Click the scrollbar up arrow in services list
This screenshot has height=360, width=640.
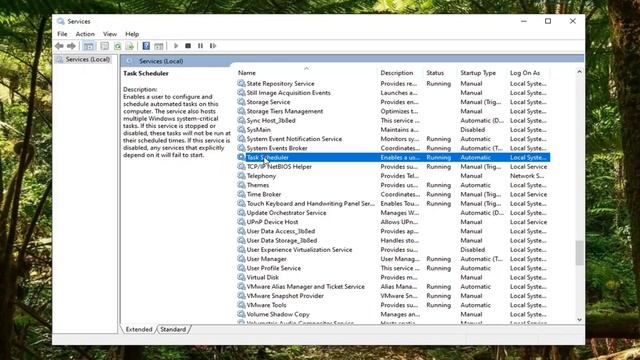[x=579, y=72]
